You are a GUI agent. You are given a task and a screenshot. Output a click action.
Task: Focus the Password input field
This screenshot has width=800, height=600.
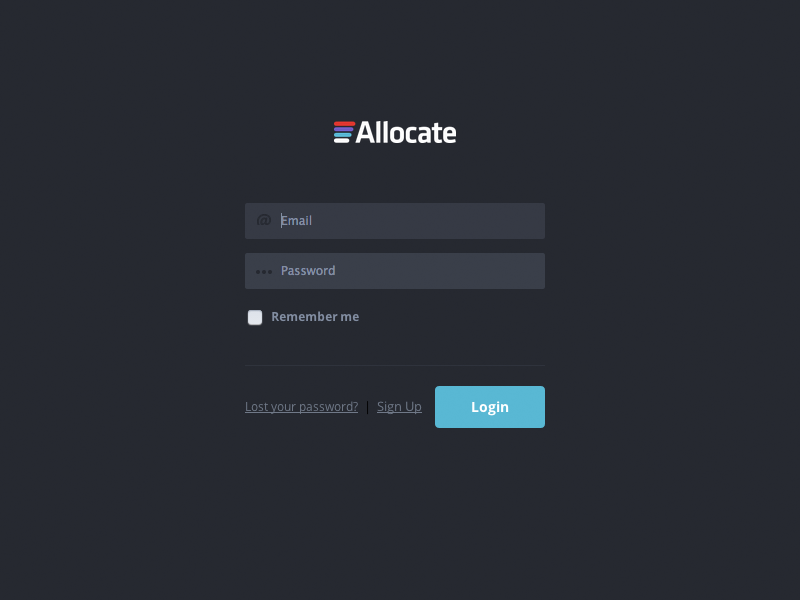pos(400,271)
